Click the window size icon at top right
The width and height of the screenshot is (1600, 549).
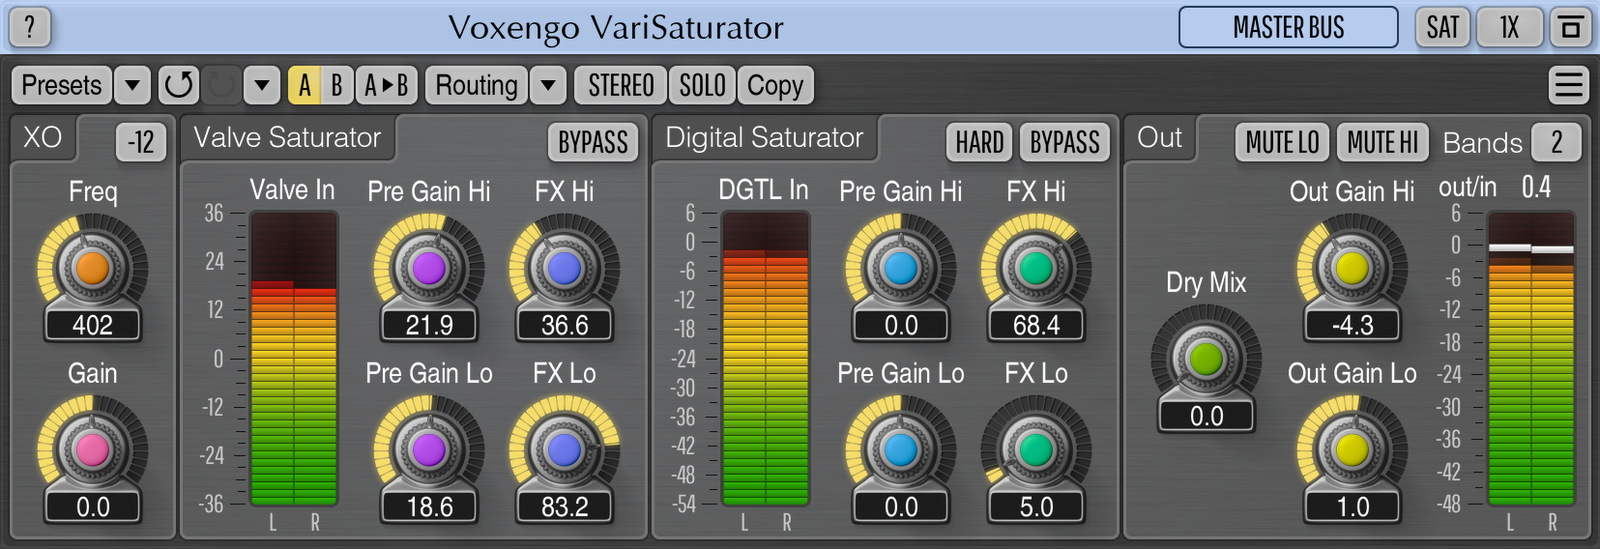click(1570, 28)
